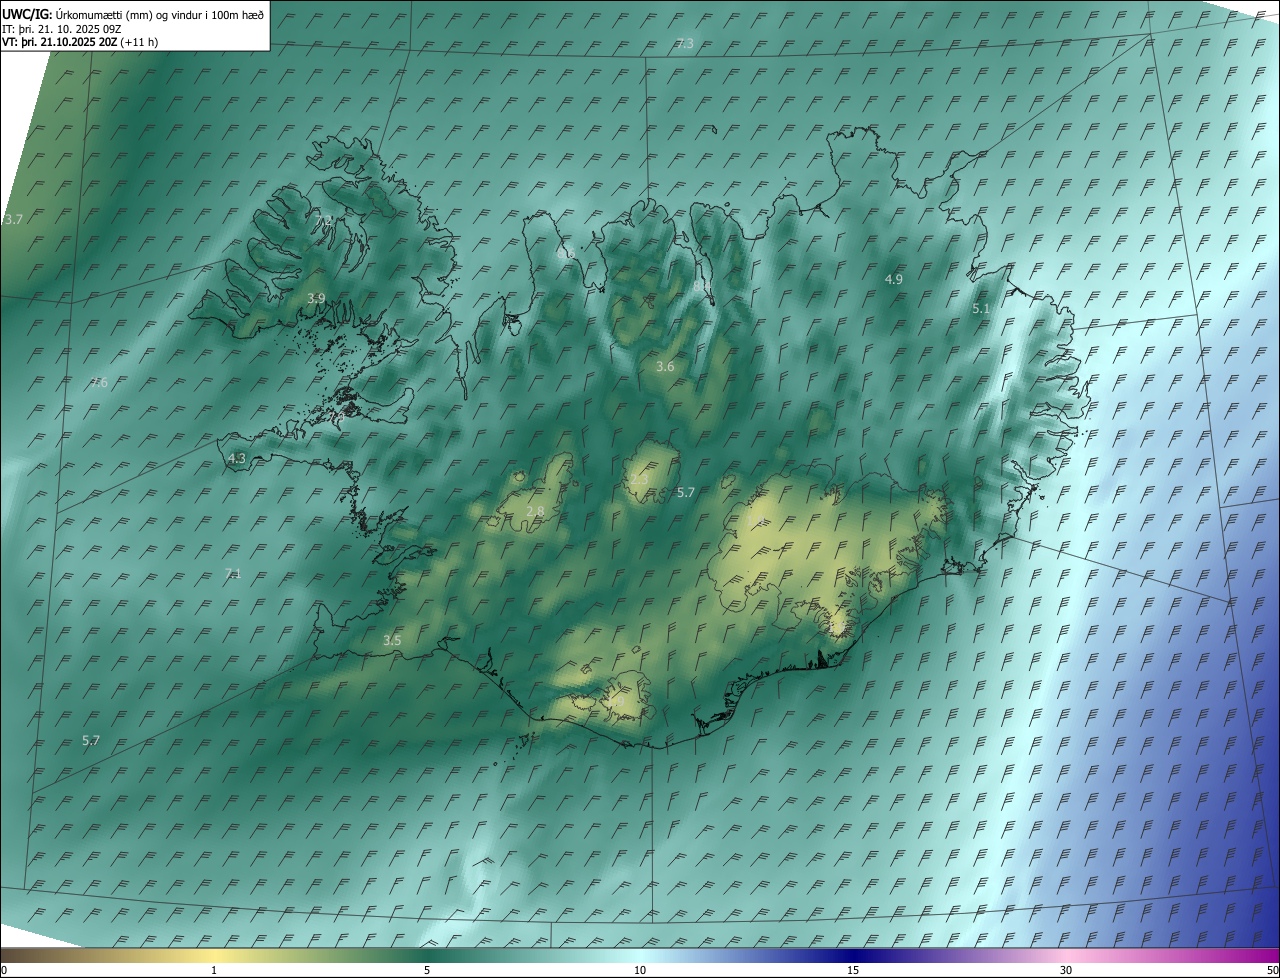1280x978 pixels.
Task: Click the 3.5 value label on the map
Action: pyautogui.click(x=392, y=640)
